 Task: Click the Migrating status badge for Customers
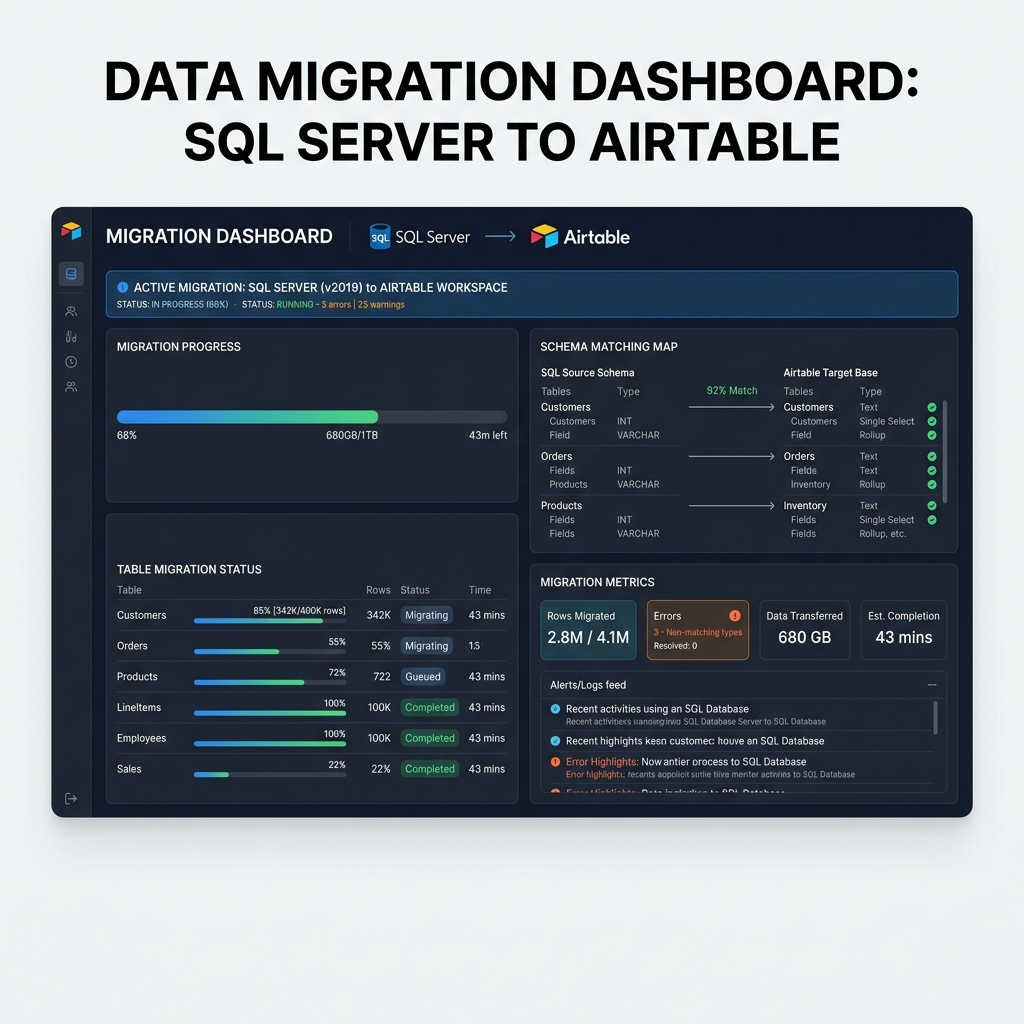coord(426,615)
